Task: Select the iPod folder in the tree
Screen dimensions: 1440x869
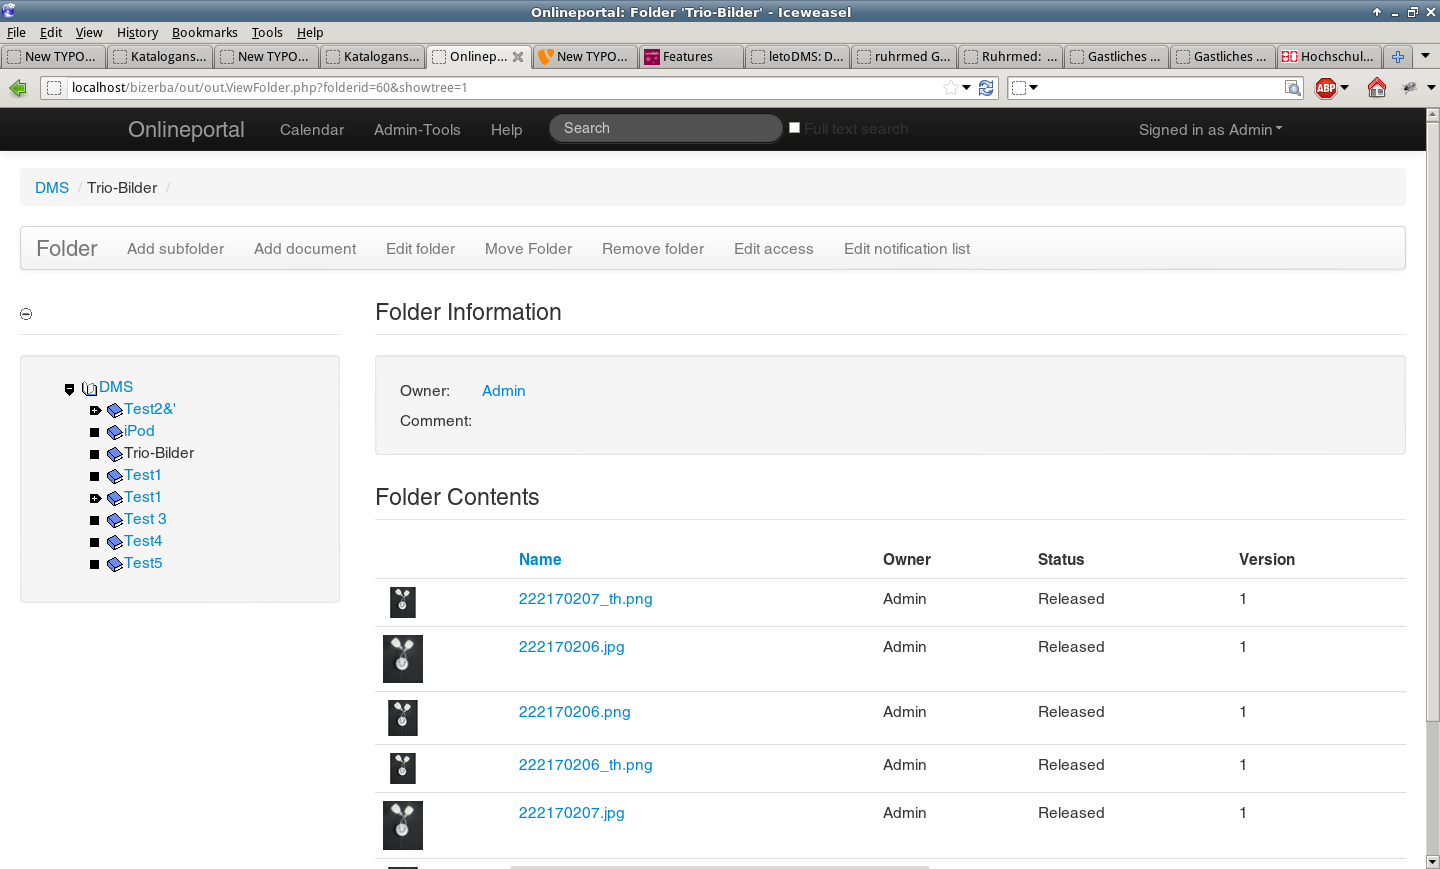Action: (139, 431)
